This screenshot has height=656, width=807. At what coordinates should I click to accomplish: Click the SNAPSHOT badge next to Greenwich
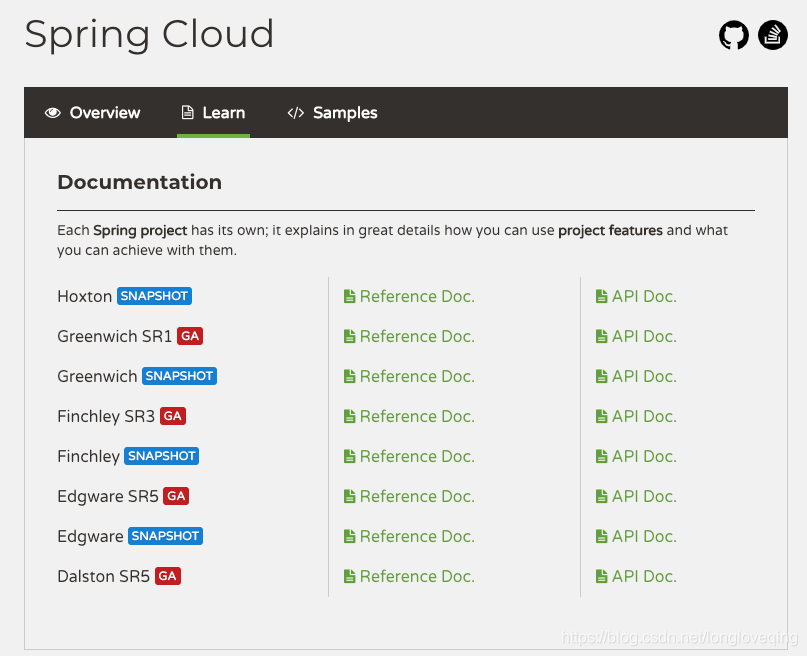179,376
